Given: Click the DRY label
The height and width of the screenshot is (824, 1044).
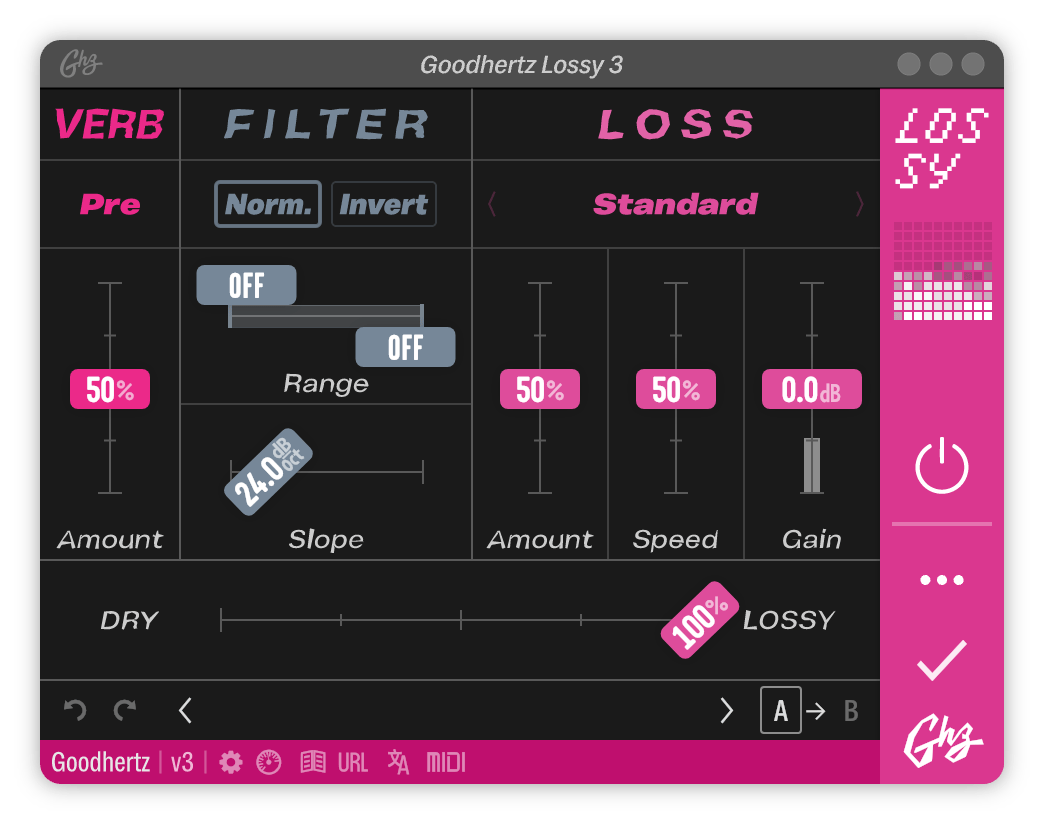Looking at the screenshot, I should 129,620.
